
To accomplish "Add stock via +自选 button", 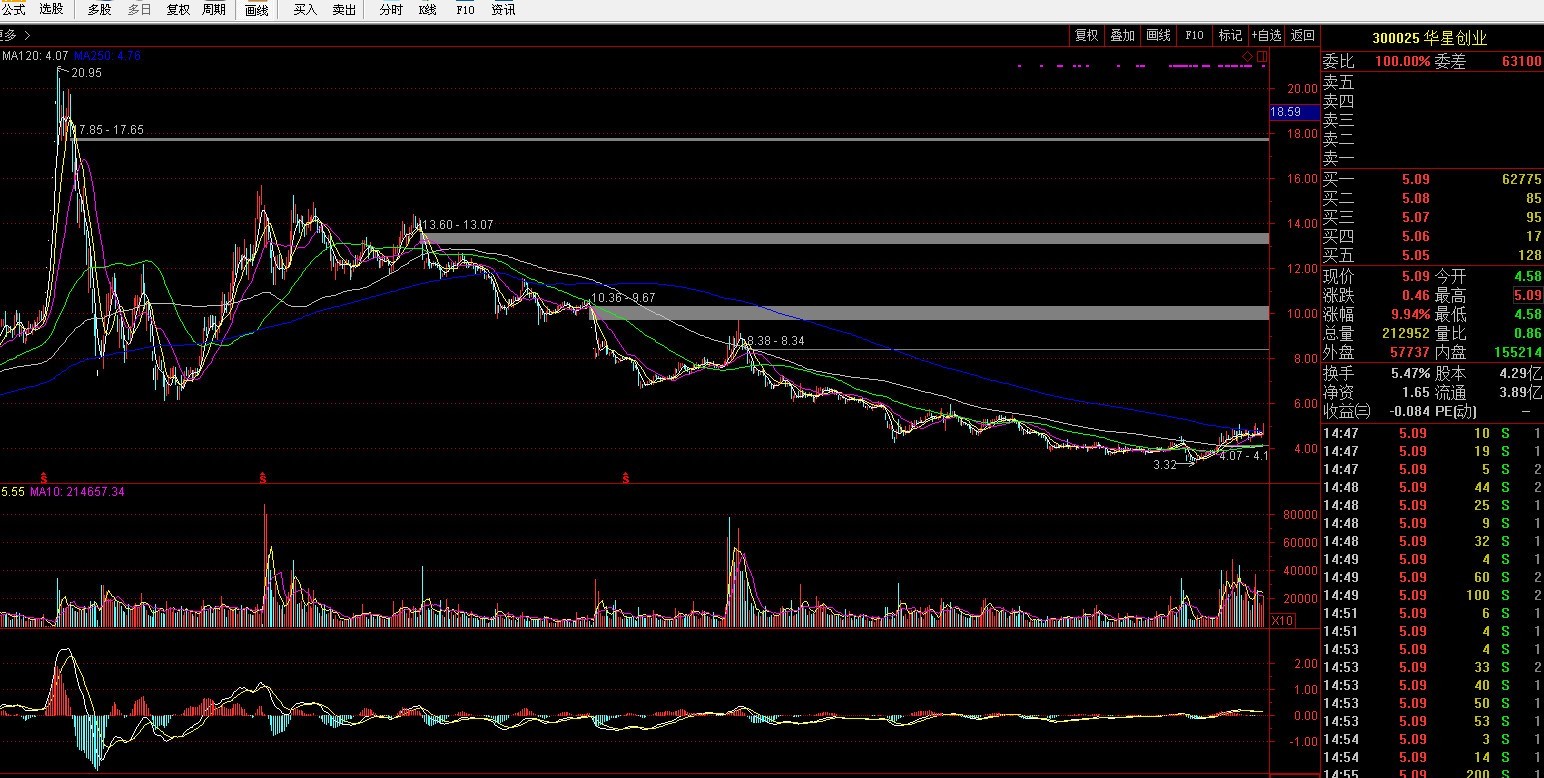I will [x=1266, y=35].
